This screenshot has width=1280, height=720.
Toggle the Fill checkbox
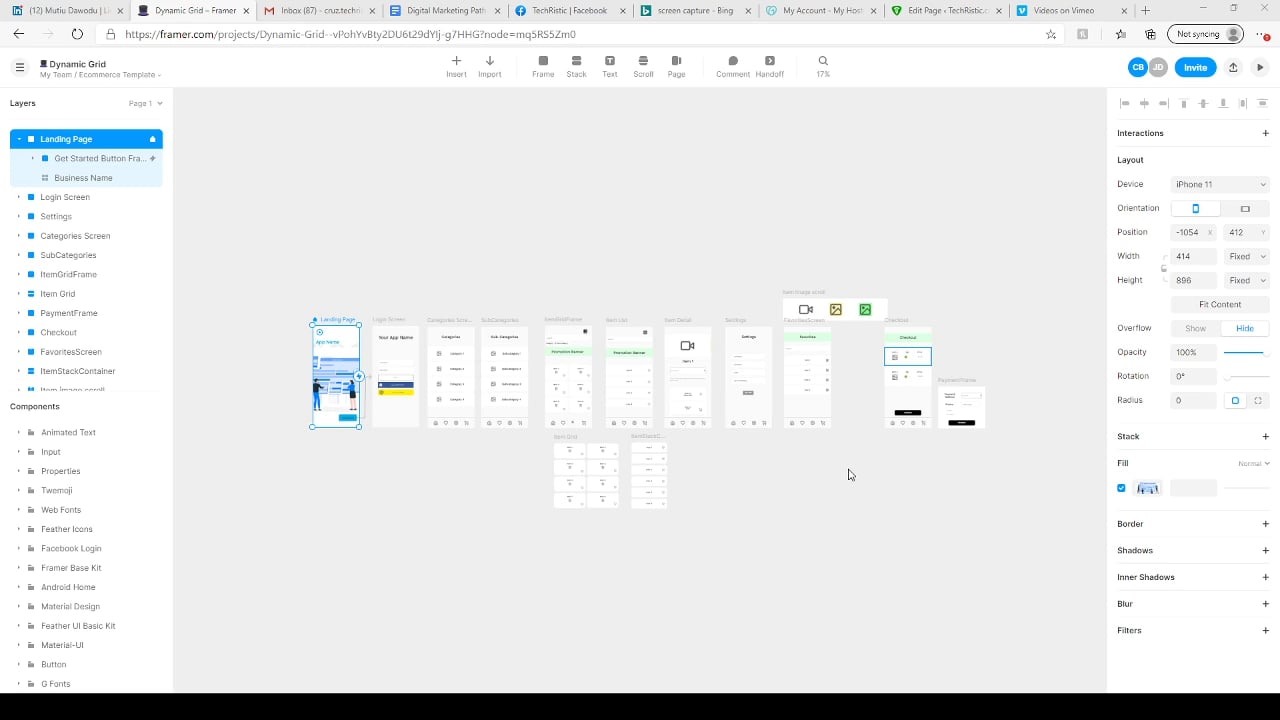click(1121, 488)
